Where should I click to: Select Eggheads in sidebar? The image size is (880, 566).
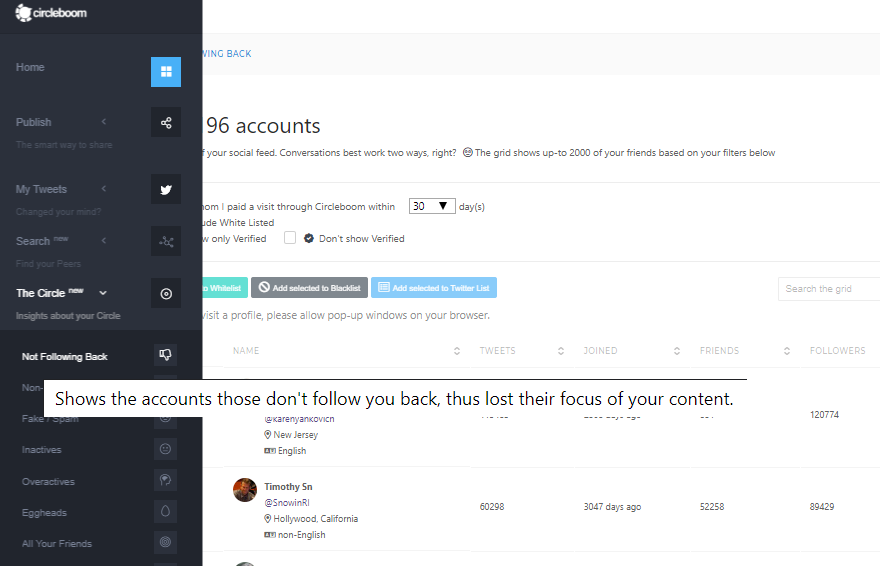[x=44, y=513]
